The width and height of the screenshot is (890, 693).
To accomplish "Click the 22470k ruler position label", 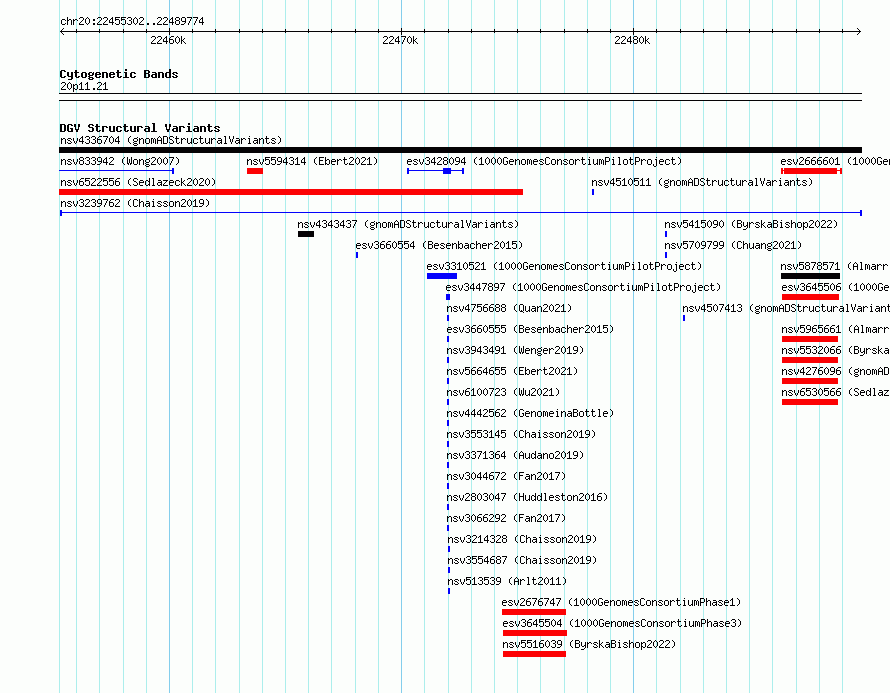I will 400,40.
